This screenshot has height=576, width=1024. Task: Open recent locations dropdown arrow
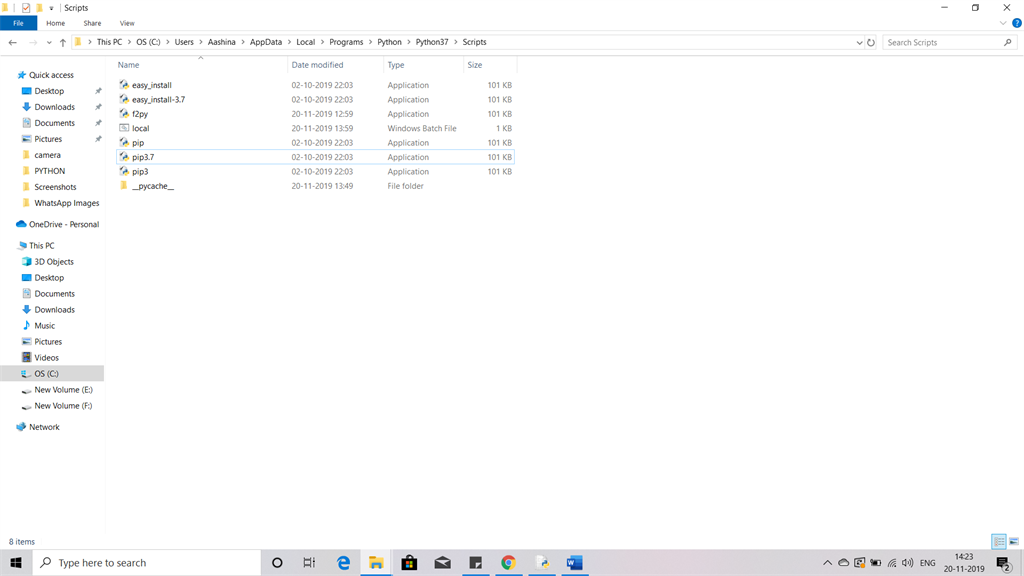49,42
